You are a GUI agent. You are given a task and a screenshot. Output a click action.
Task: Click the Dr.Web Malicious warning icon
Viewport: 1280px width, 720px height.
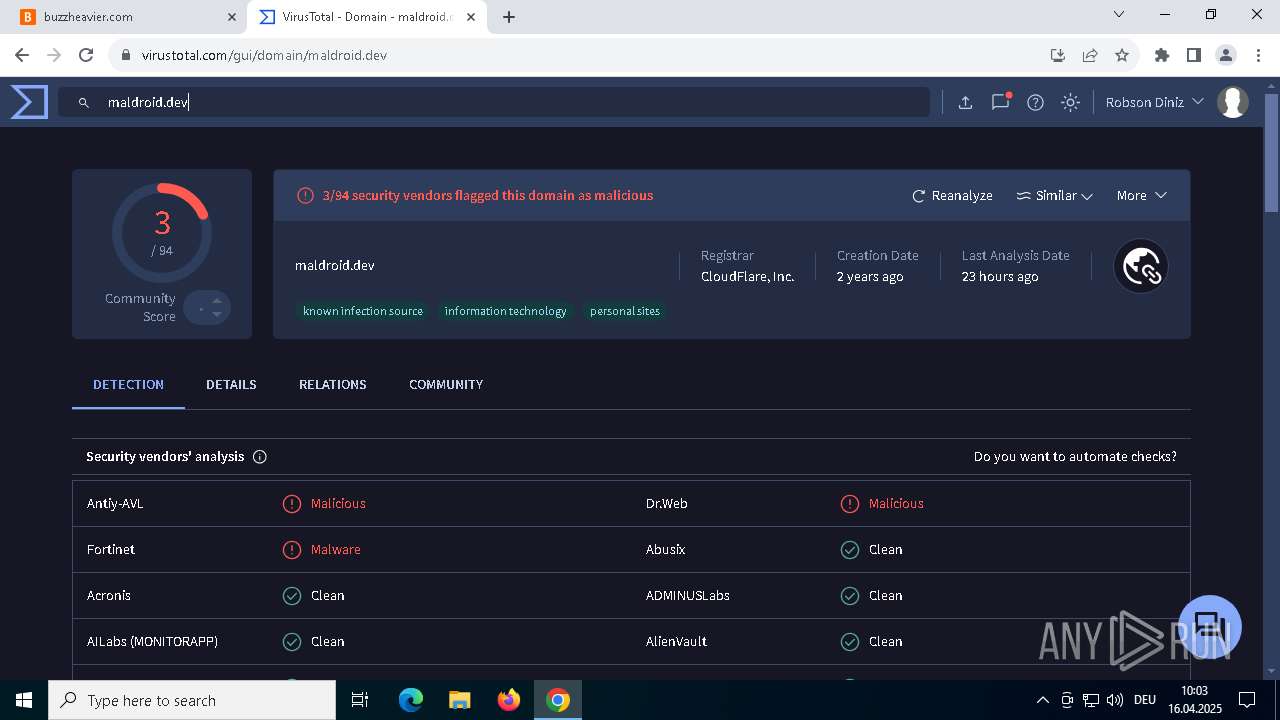click(x=850, y=504)
